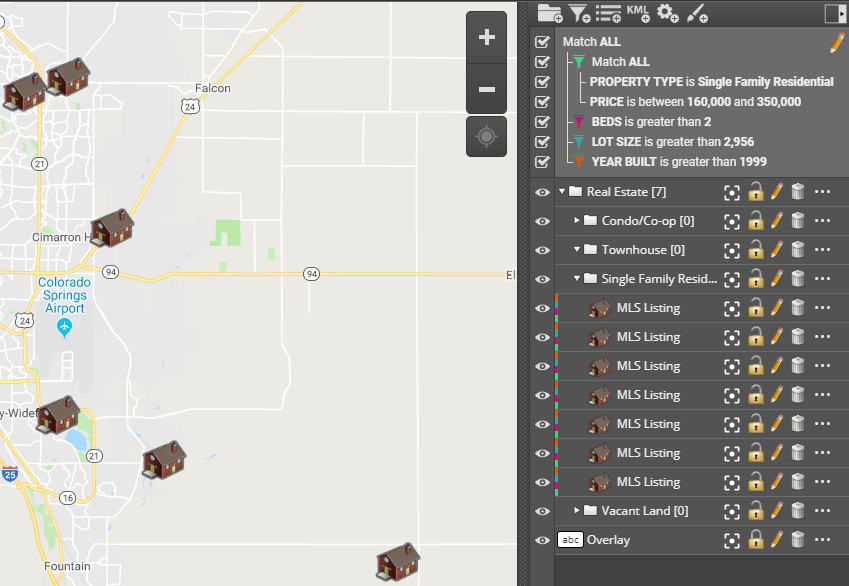This screenshot has height=586, width=849.
Task: Expand the Condo/Co-op folder
Action: pyautogui.click(x=578, y=220)
